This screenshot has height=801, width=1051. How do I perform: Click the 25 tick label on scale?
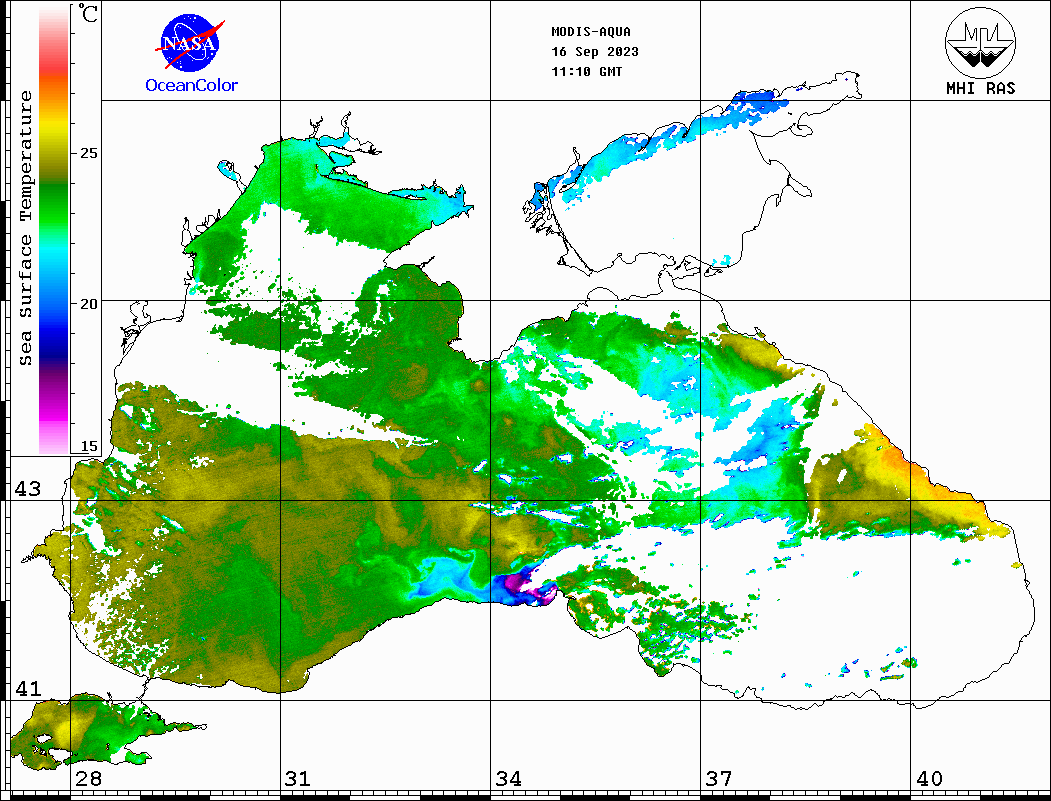pos(88,153)
